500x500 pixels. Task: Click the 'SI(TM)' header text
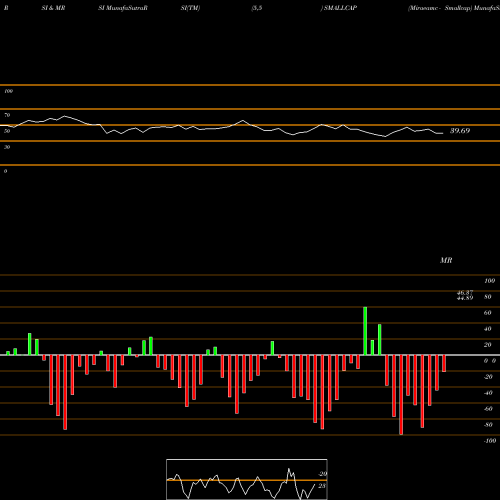(190, 8)
